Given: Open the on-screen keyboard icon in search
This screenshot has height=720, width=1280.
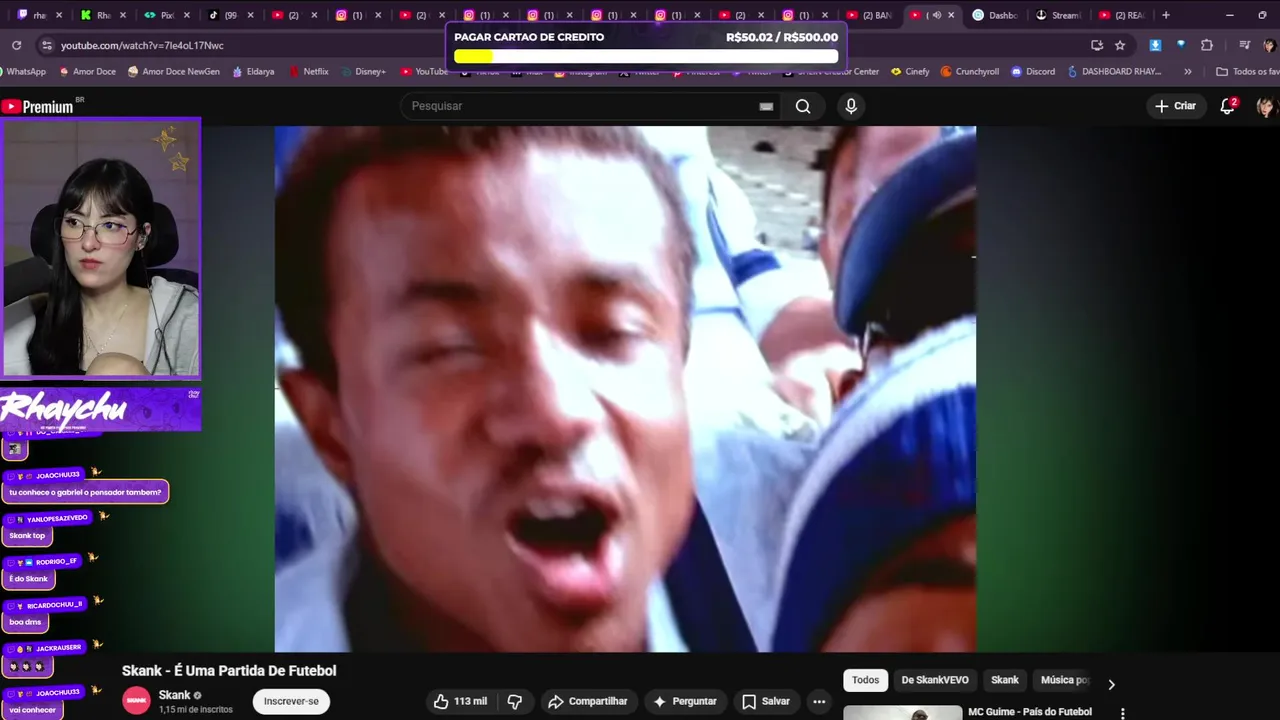Looking at the screenshot, I should point(766,106).
